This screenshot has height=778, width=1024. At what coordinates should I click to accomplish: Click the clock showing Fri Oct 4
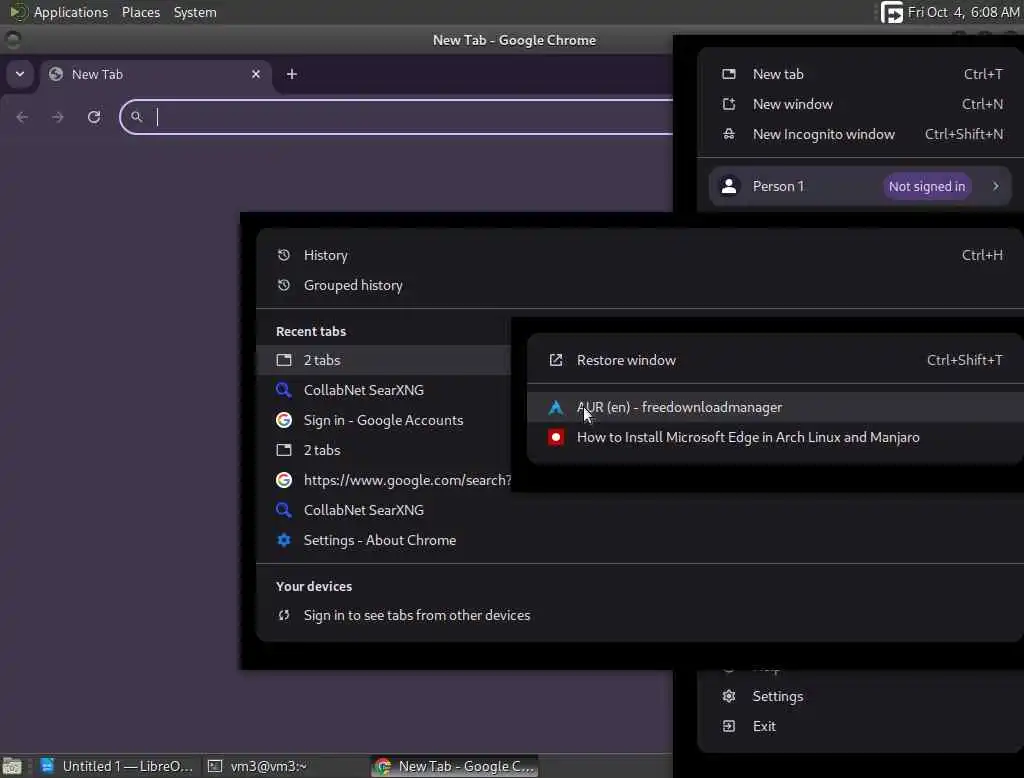point(963,12)
